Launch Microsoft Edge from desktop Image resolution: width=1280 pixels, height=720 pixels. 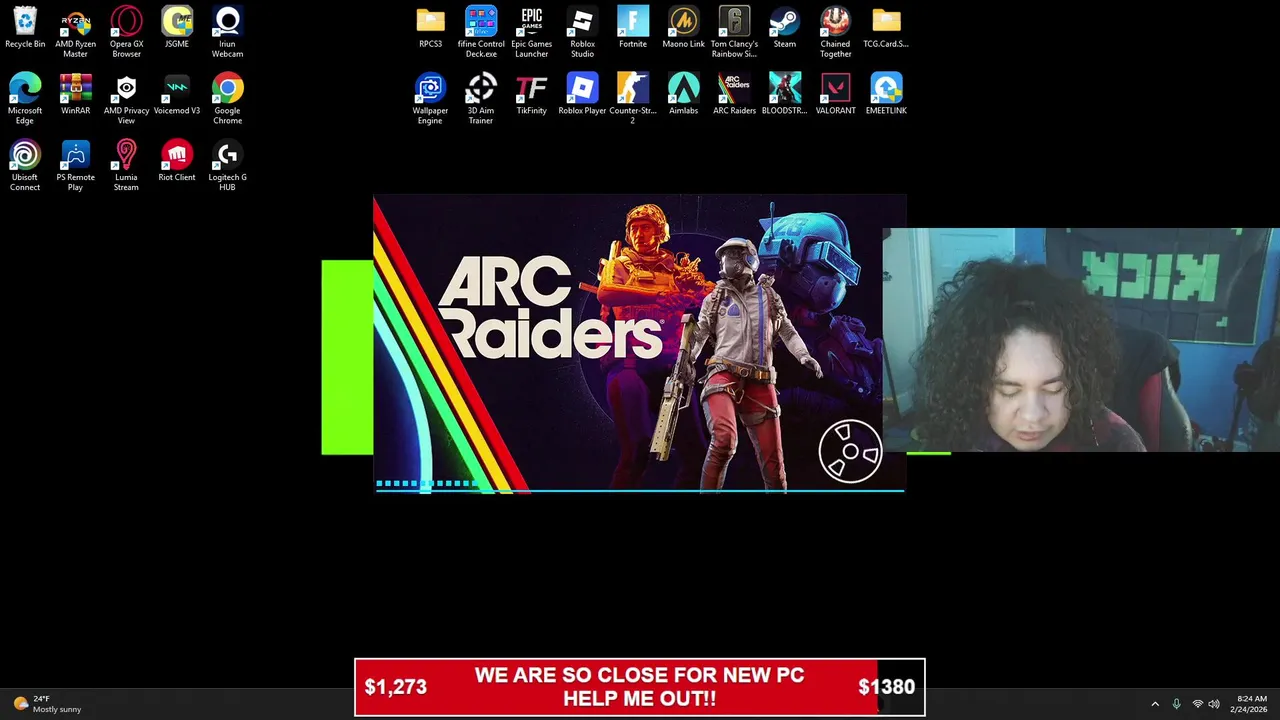click(25, 99)
